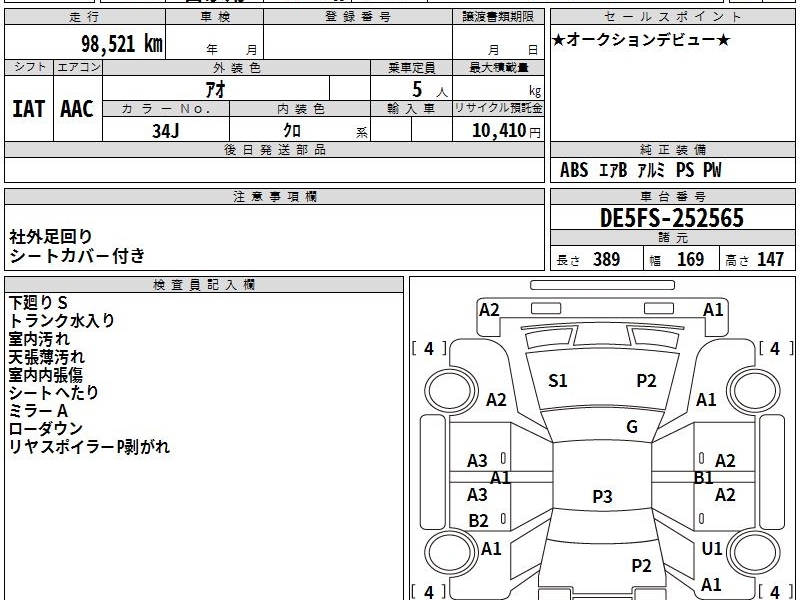Select the IAT shift value
Screen dimensions: 800x600
point(29,109)
